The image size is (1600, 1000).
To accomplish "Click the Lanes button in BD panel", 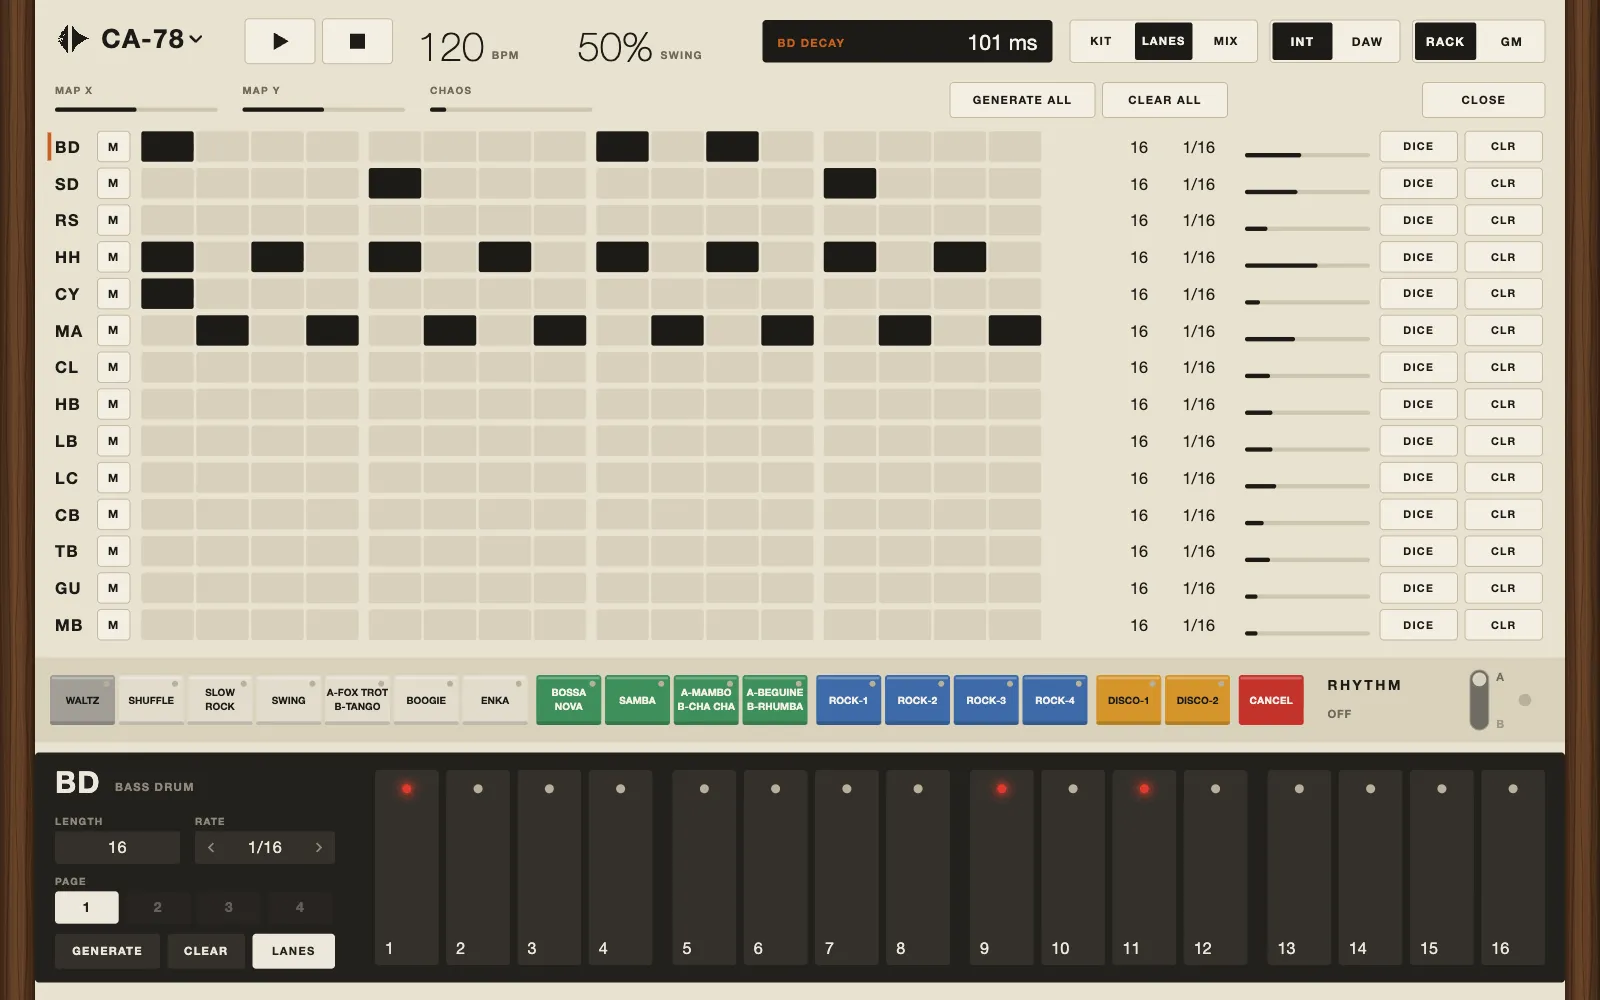I will tap(293, 951).
